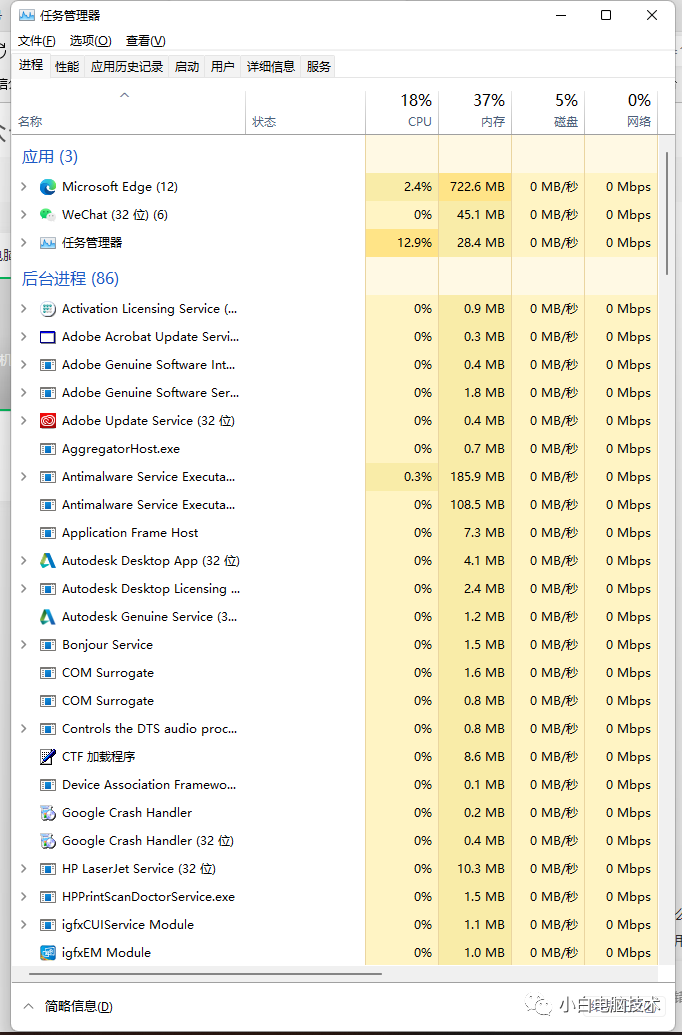Click Bonjour Service icon
682x1035 pixels.
coord(48,645)
